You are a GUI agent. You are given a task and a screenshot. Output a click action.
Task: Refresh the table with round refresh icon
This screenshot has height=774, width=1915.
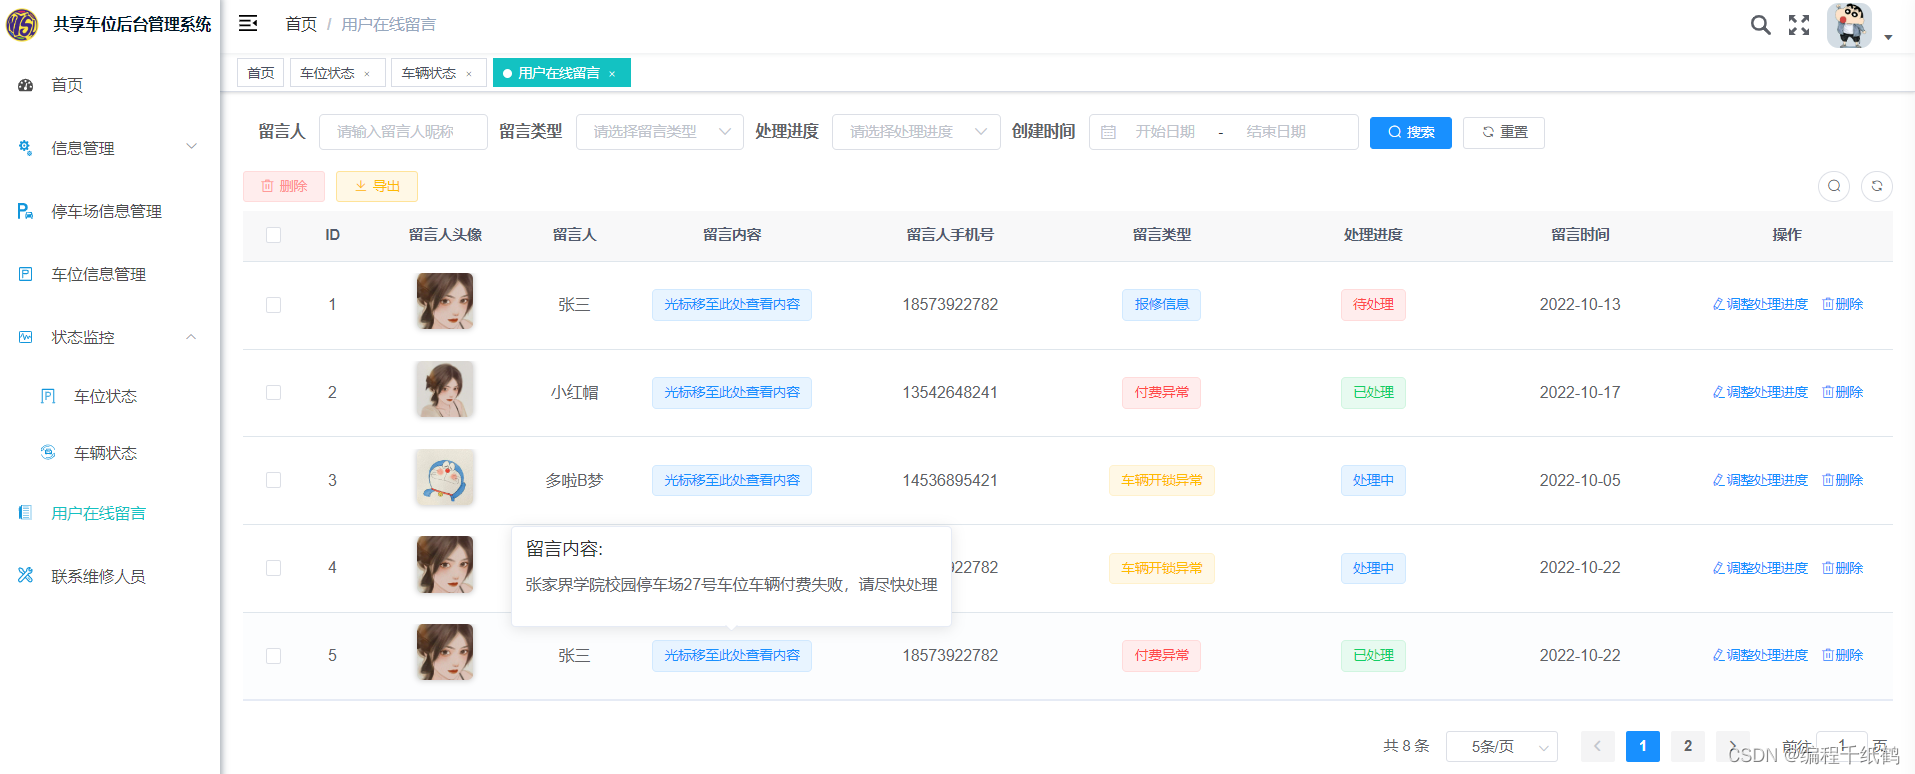(x=1877, y=186)
